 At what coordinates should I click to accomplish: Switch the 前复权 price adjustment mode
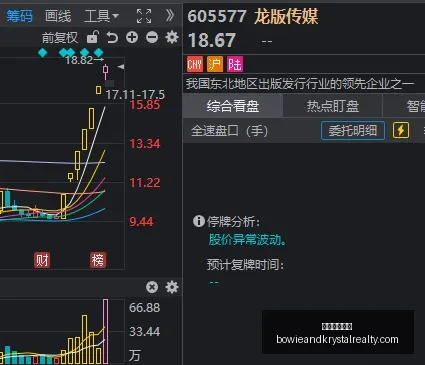[x=60, y=38]
